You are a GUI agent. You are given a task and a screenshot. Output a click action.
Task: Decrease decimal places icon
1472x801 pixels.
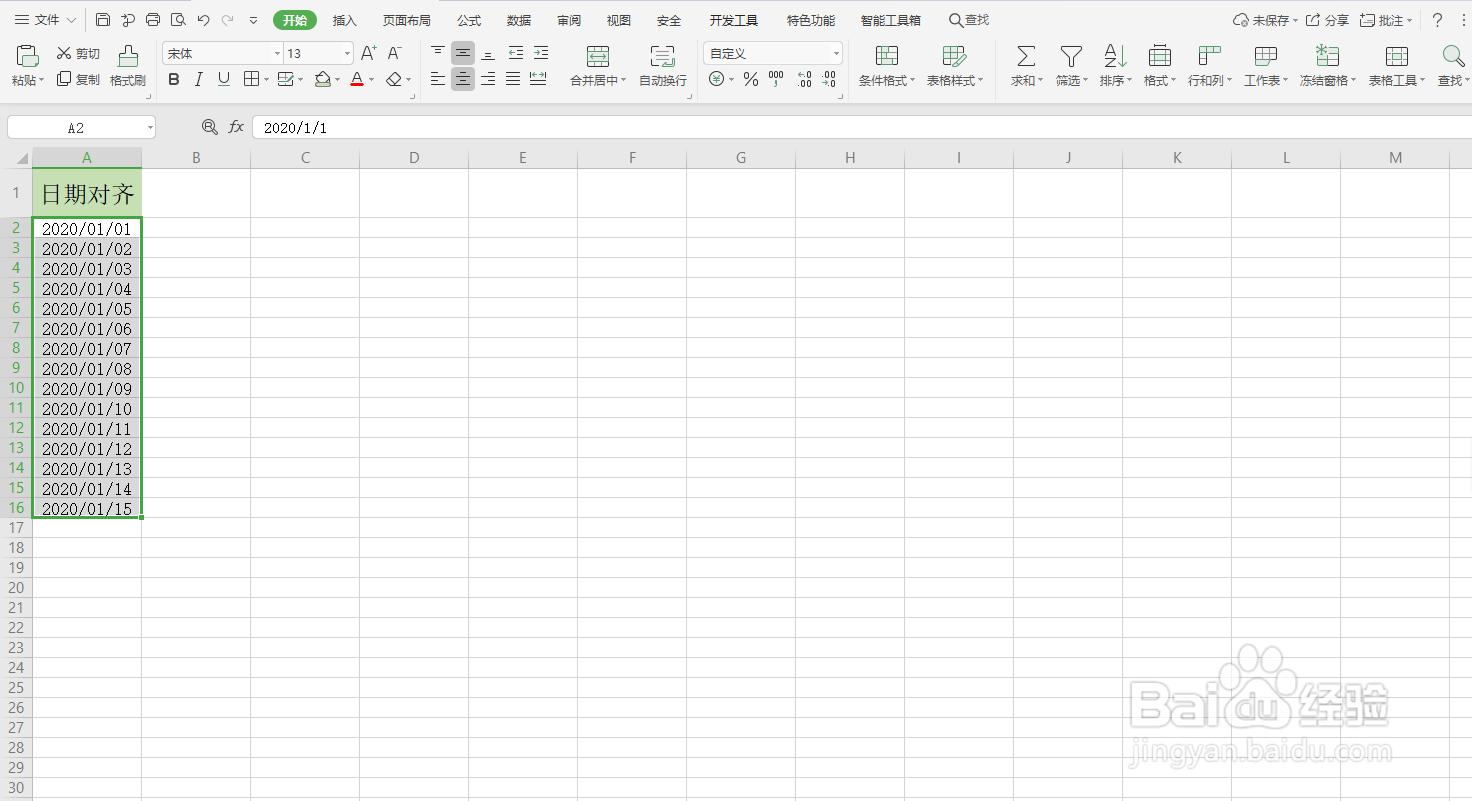pos(829,79)
